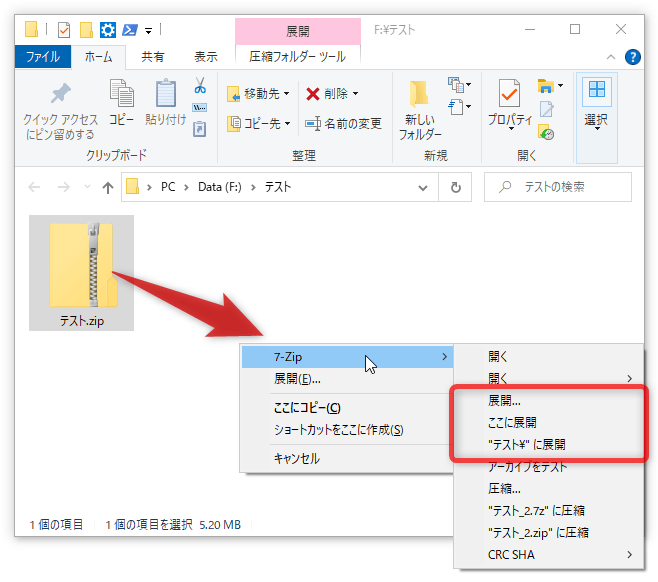Choose キャンセル in the context menu
This screenshot has width=658, height=582.
[x=347, y=458]
